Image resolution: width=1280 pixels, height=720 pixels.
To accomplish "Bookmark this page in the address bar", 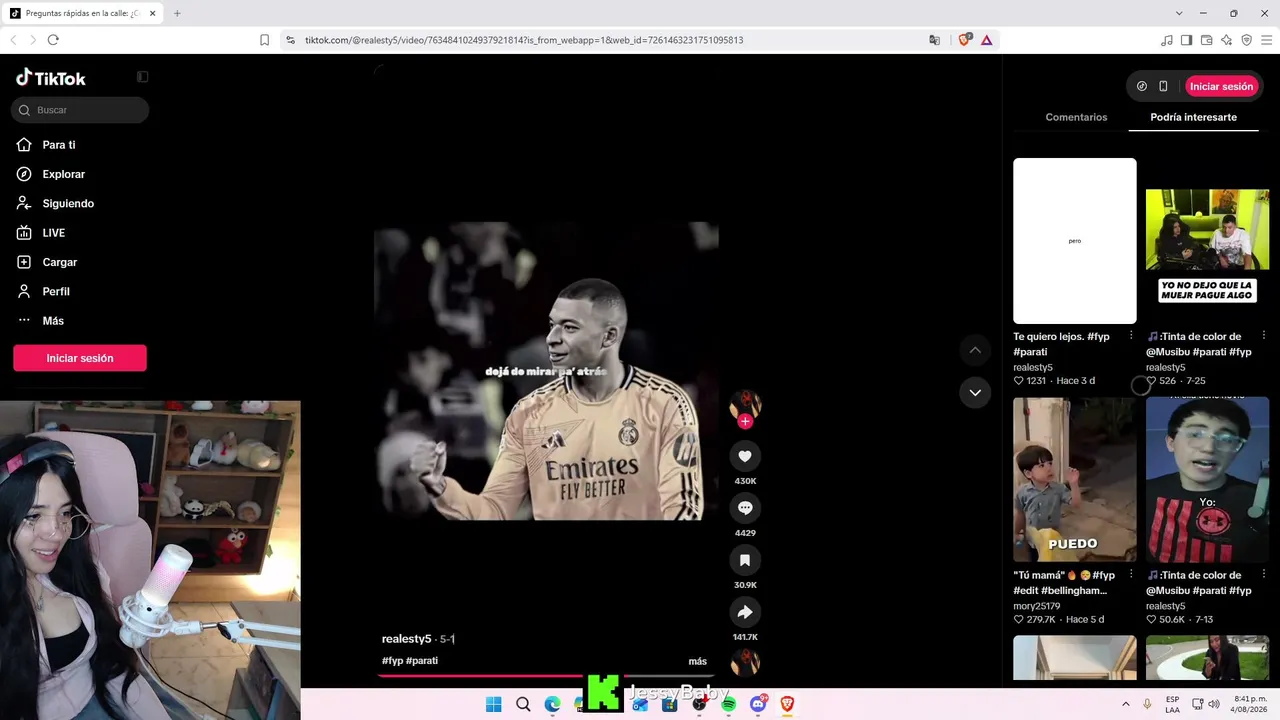I will (x=264, y=40).
